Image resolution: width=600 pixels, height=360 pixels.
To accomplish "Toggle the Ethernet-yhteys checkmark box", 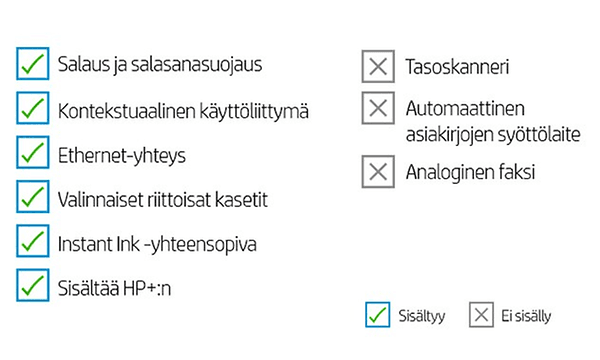I will pyautogui.click(x=33, y=152).
